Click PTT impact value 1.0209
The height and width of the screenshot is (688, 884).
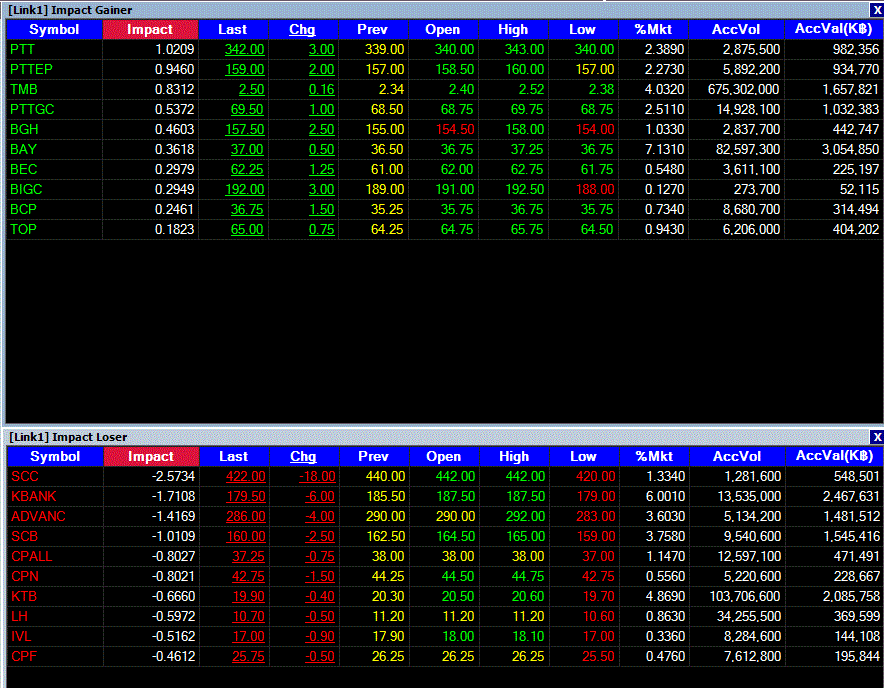[x=174, y=50]
